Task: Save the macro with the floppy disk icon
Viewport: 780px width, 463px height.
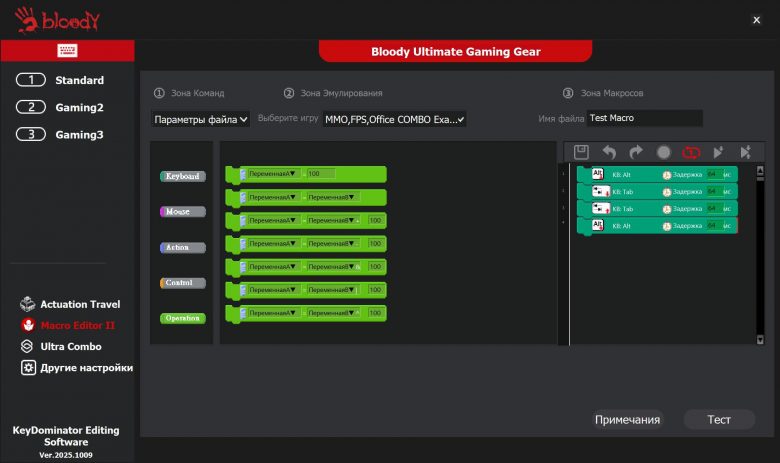Action: coord(581,152)
